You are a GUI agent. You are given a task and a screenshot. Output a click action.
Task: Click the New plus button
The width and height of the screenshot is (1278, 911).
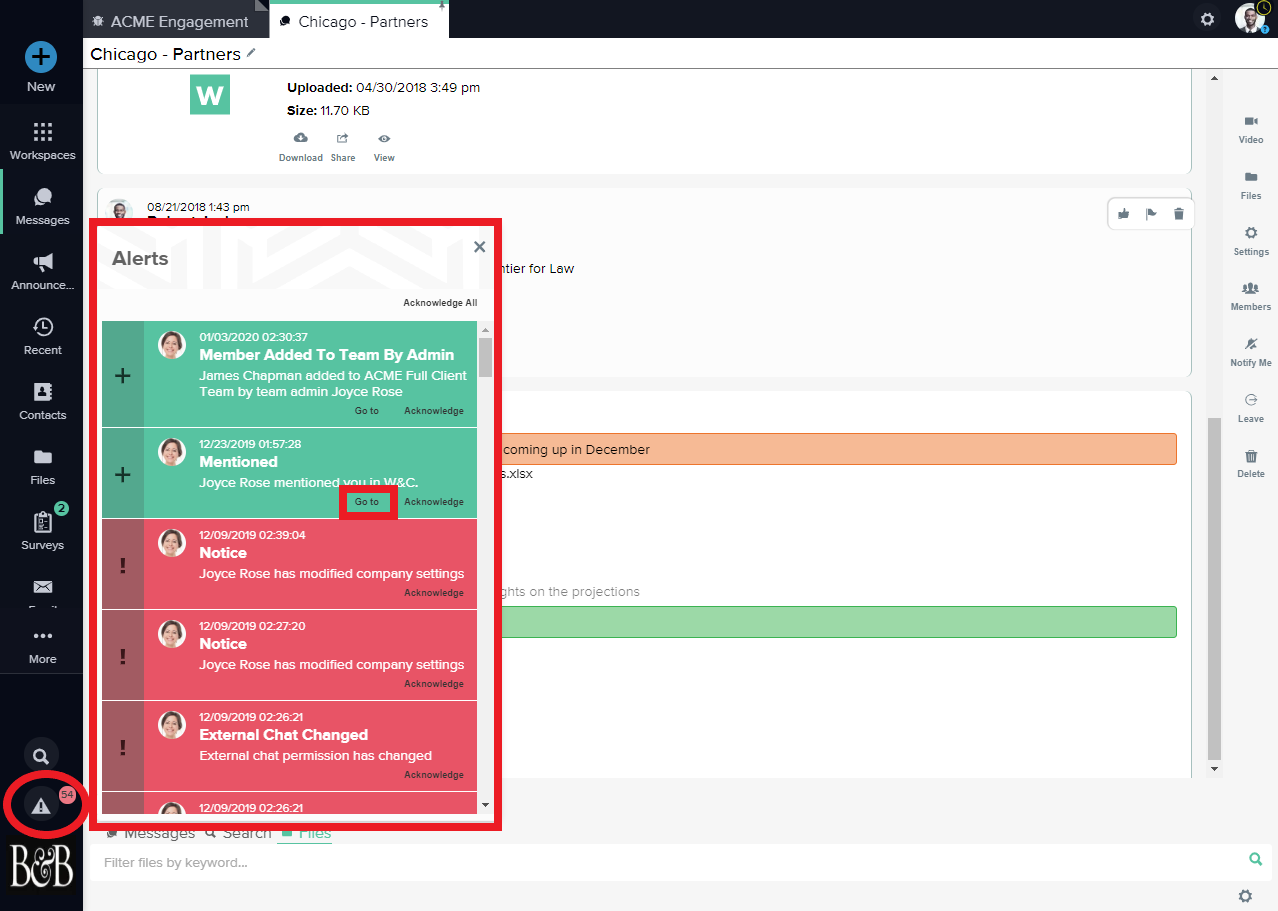point(41,57)
